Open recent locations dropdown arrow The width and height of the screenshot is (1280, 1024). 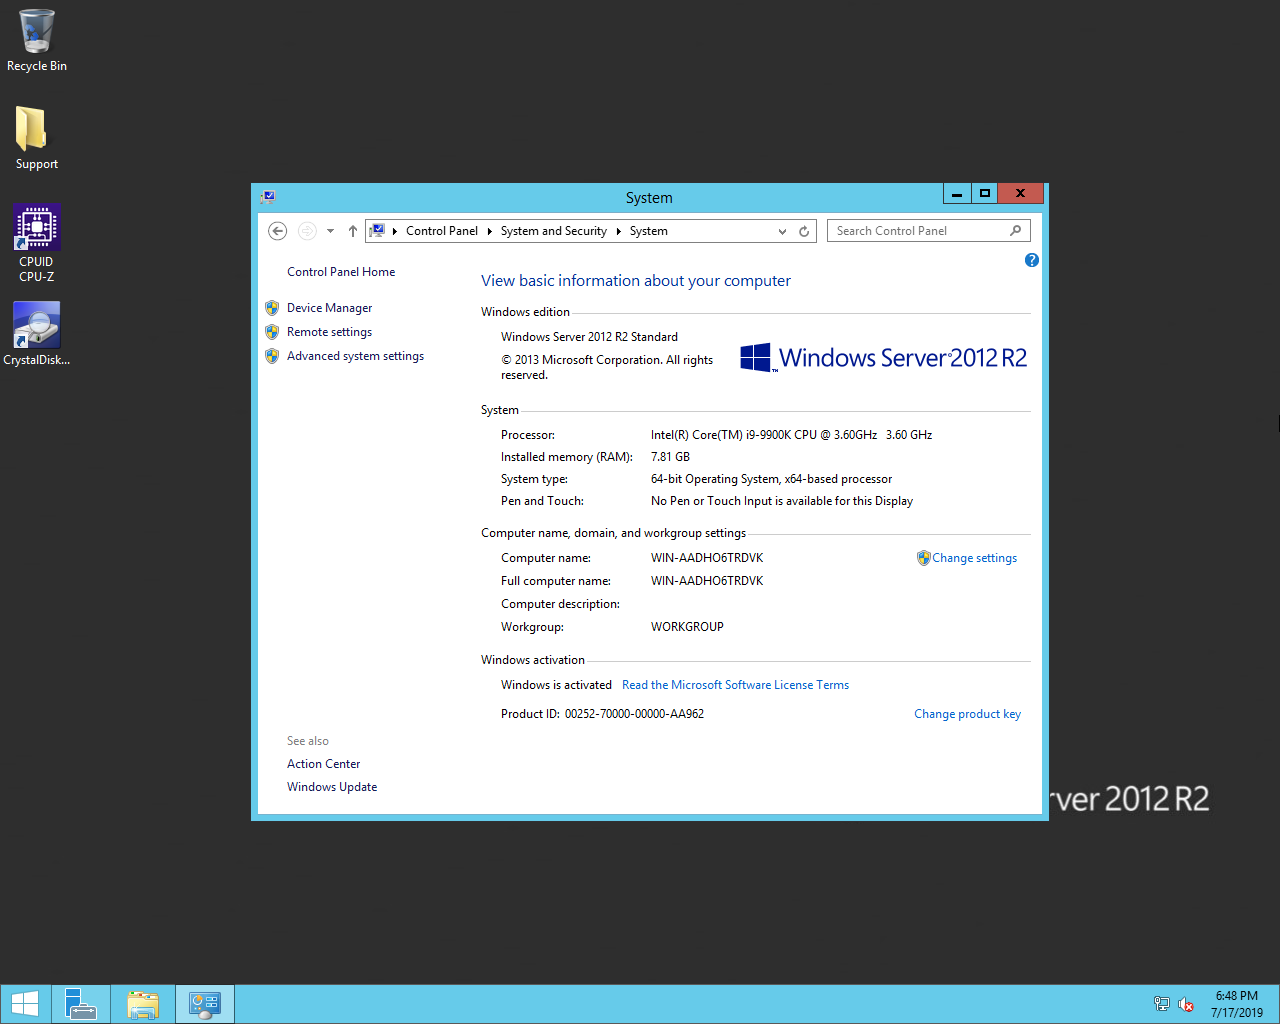point(330,231)
